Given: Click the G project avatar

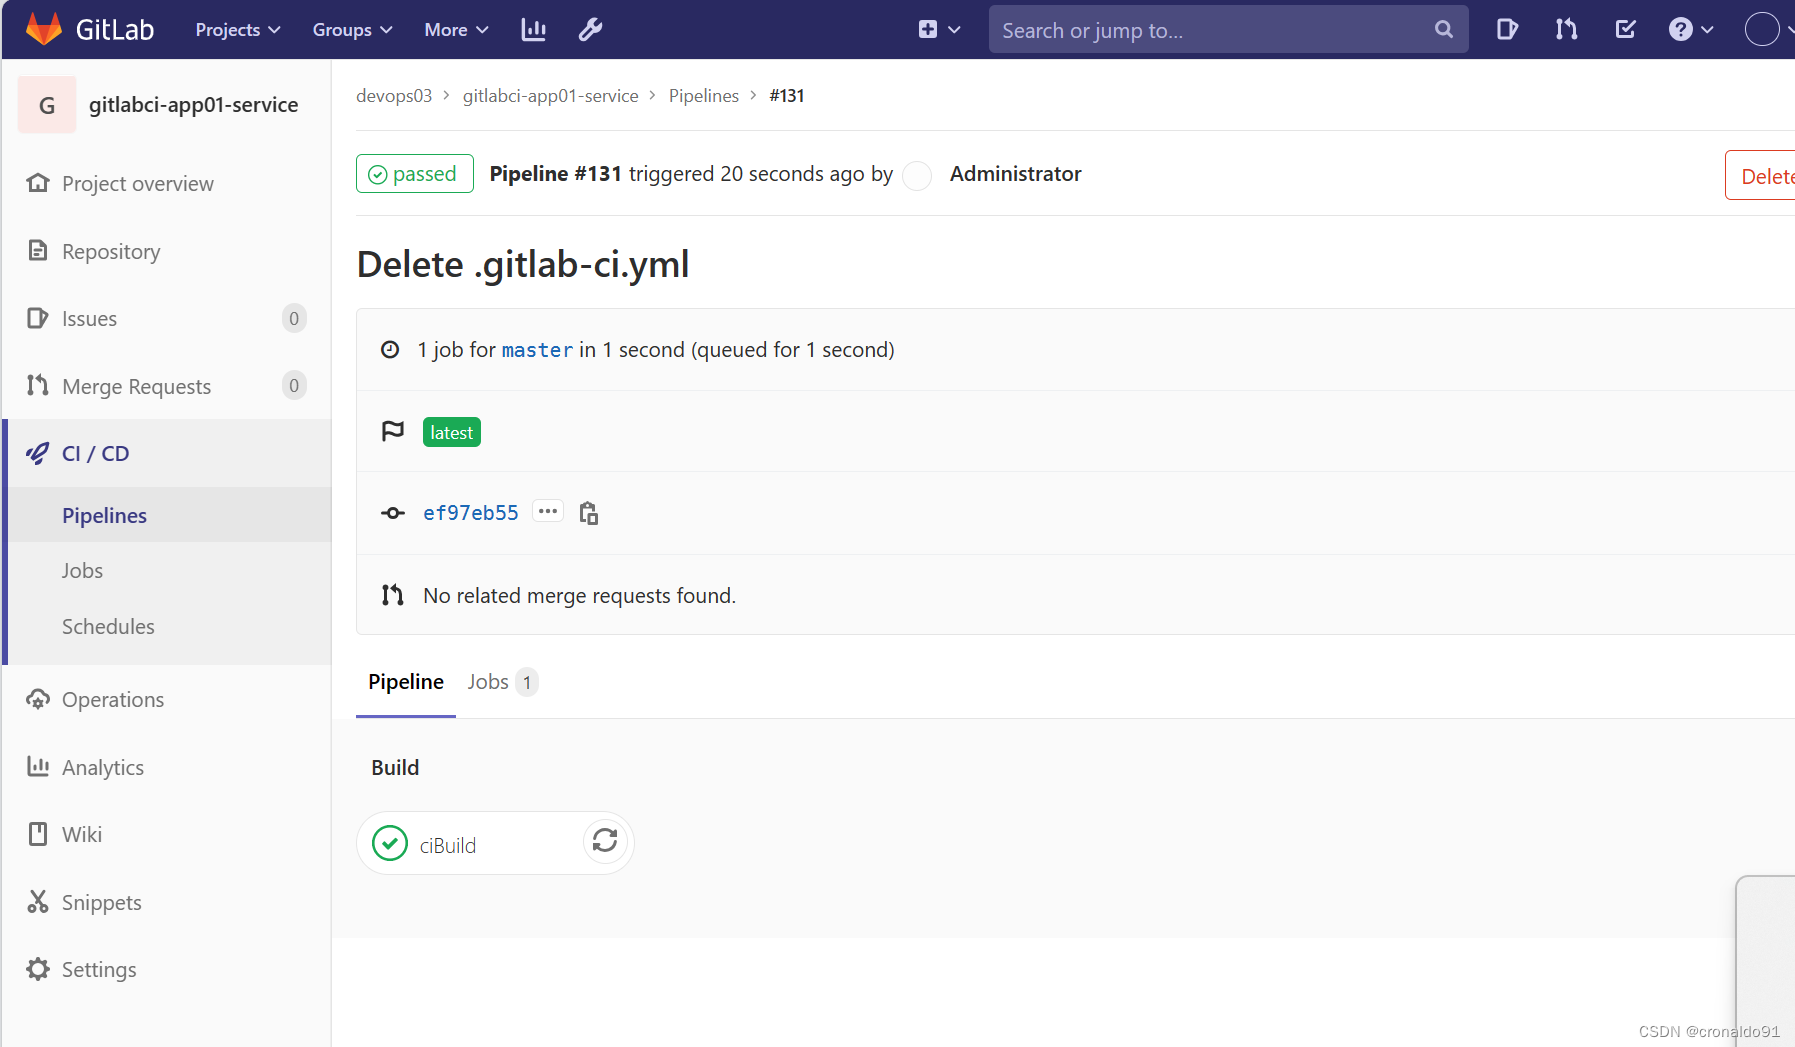Looking at the screenshot, I should (x=47, y=105).
